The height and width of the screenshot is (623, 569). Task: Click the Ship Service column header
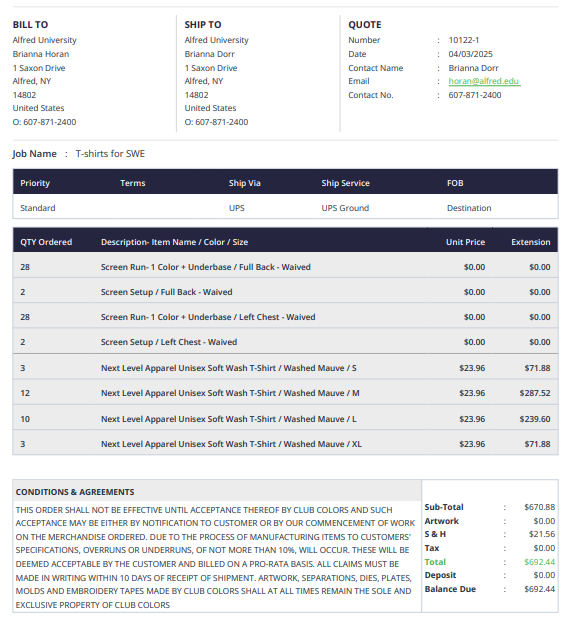click(345, 183)
